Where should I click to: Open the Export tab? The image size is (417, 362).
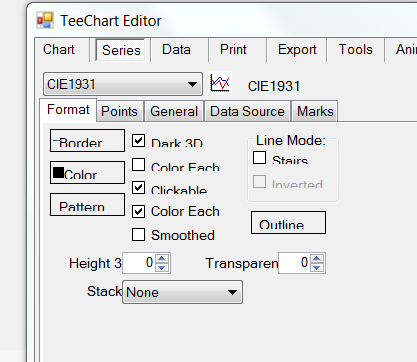point(297,50)
